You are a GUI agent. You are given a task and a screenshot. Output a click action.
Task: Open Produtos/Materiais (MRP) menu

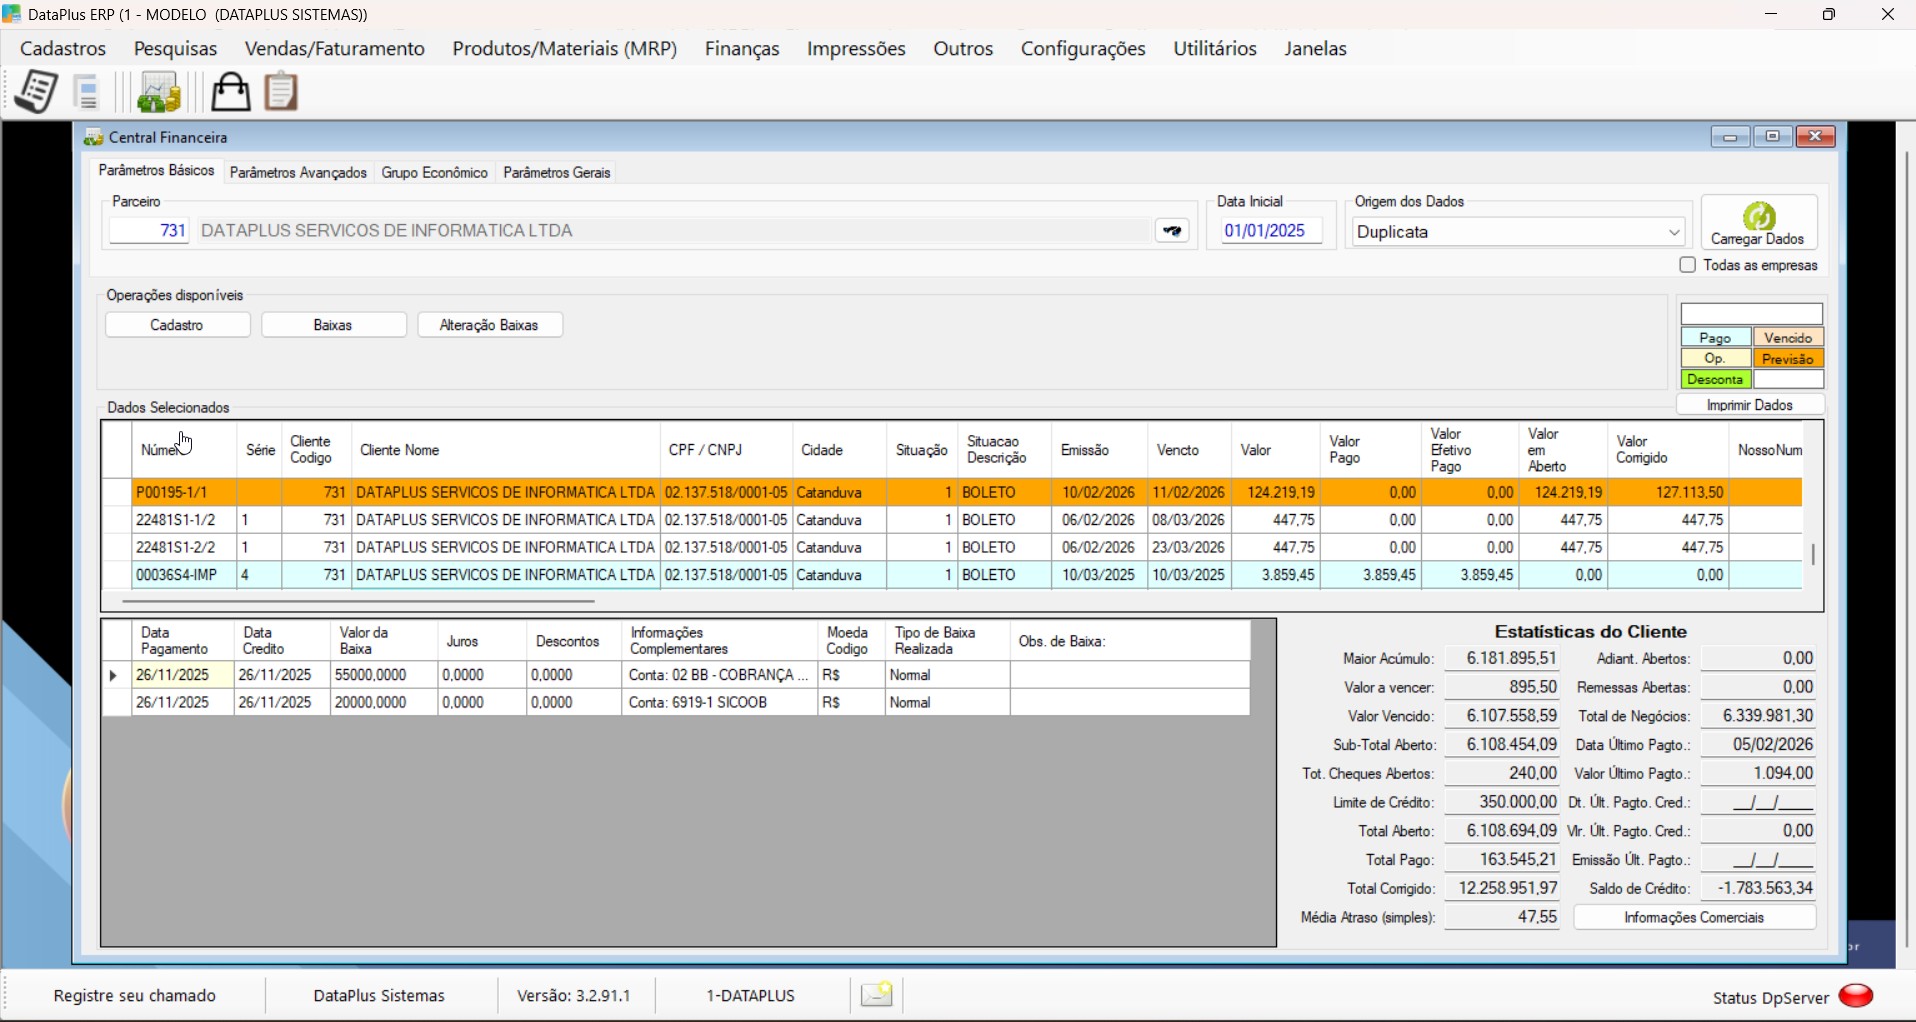click(565, 49)
